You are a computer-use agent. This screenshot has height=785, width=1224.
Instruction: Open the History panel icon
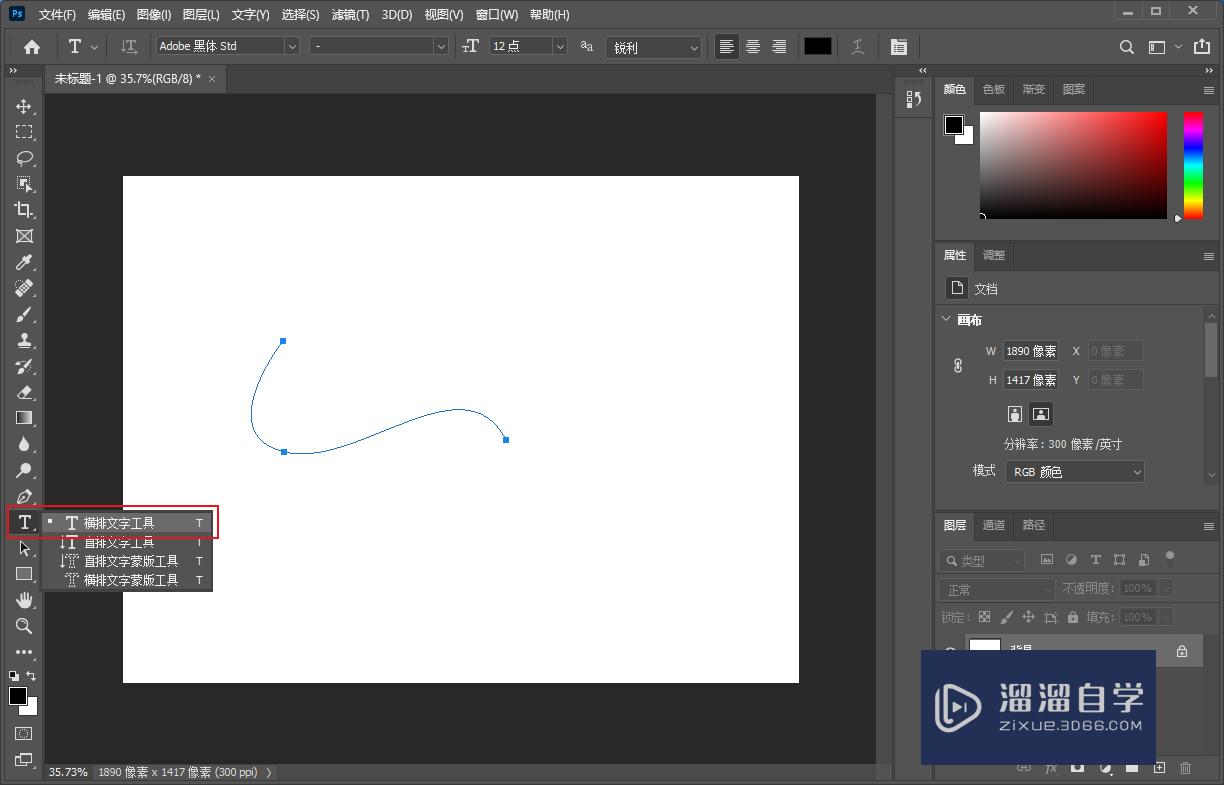[913, 99]
